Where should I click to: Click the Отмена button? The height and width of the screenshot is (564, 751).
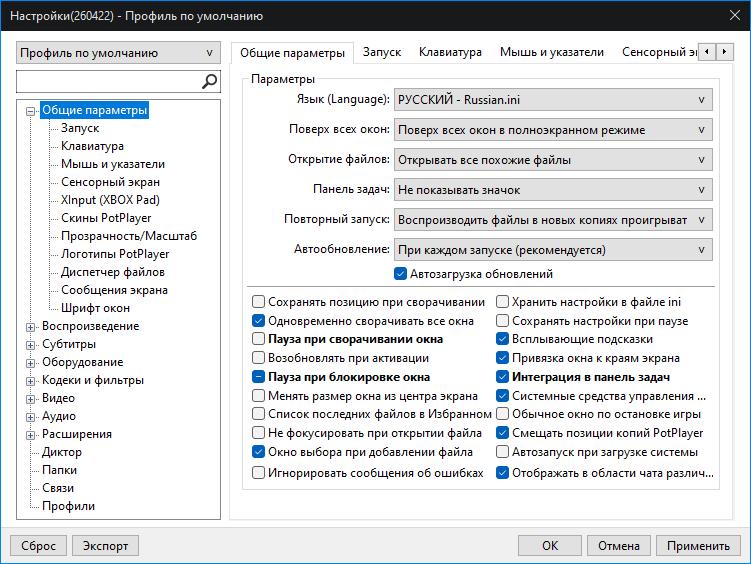618,545
